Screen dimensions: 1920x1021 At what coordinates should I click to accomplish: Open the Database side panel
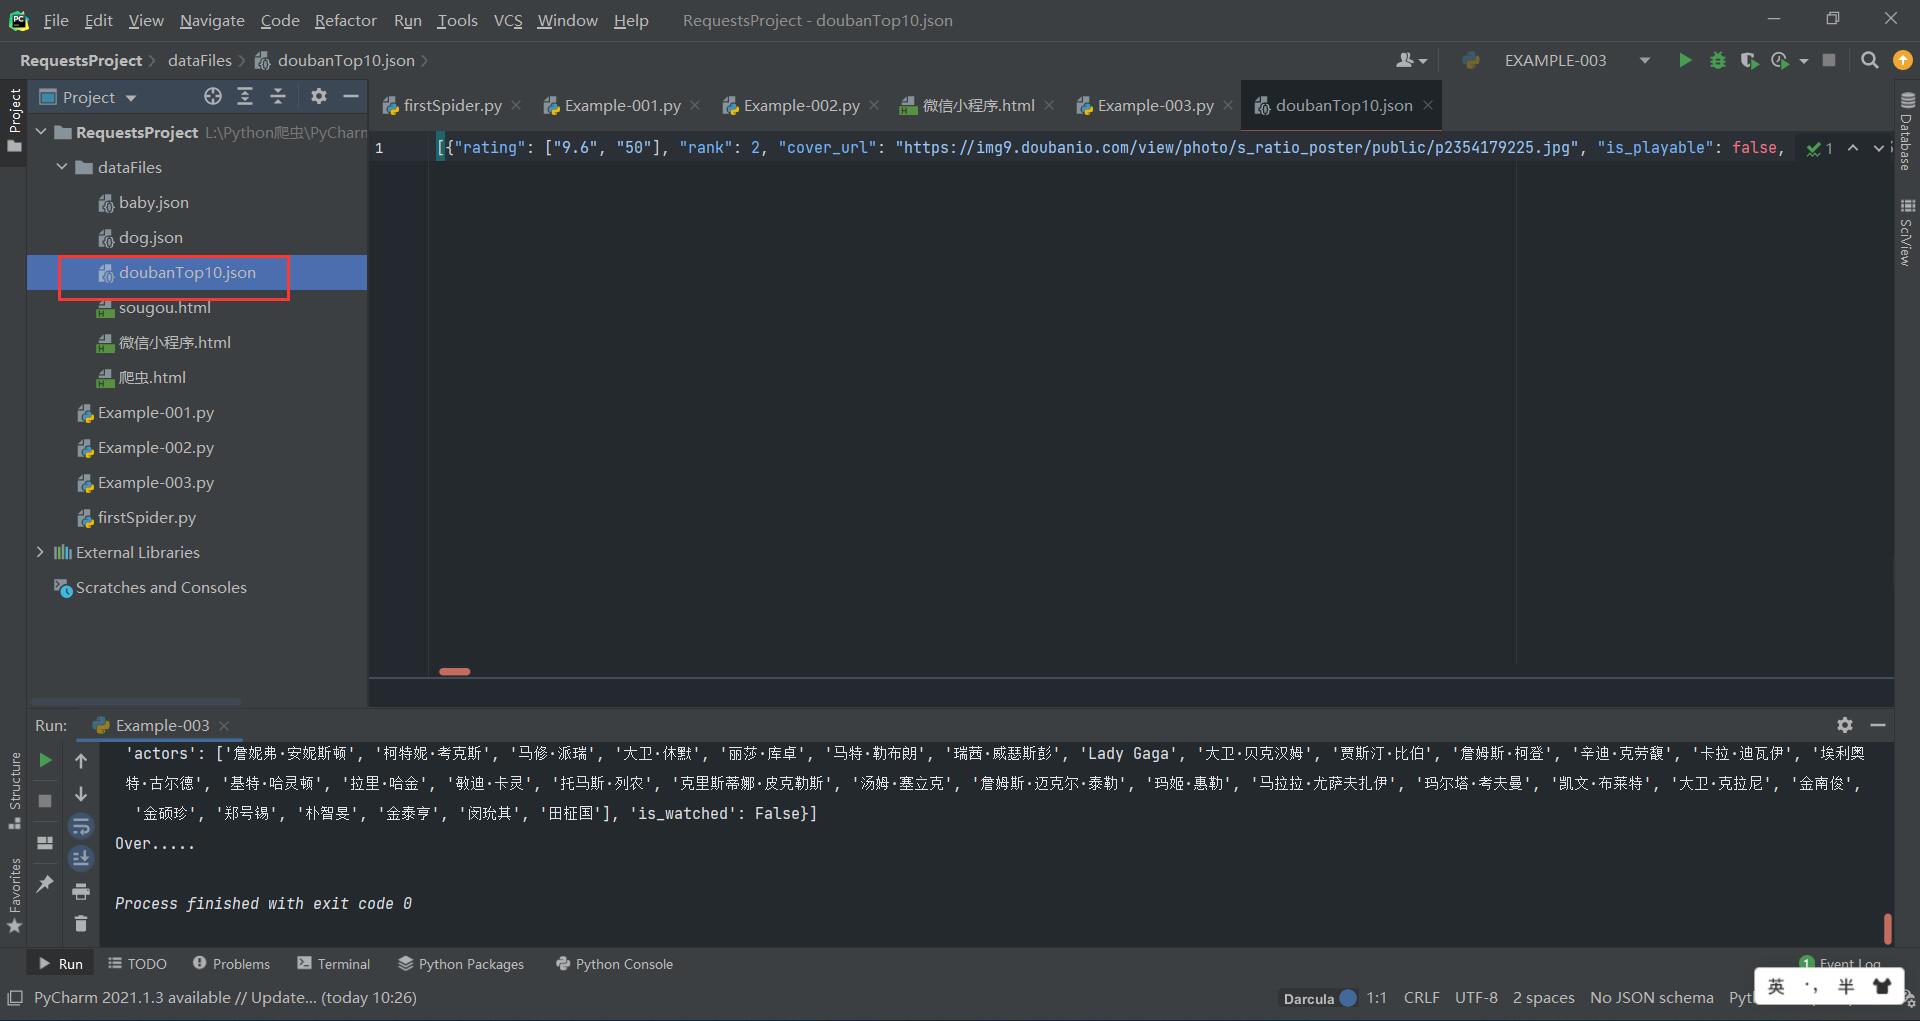pos(1907,132)
